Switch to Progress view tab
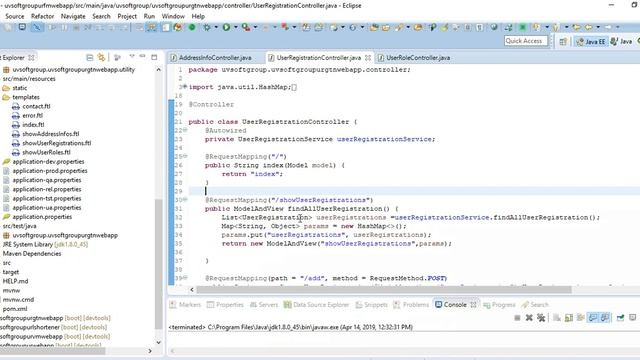Screen dimensions: 640x360 (500, 304)
